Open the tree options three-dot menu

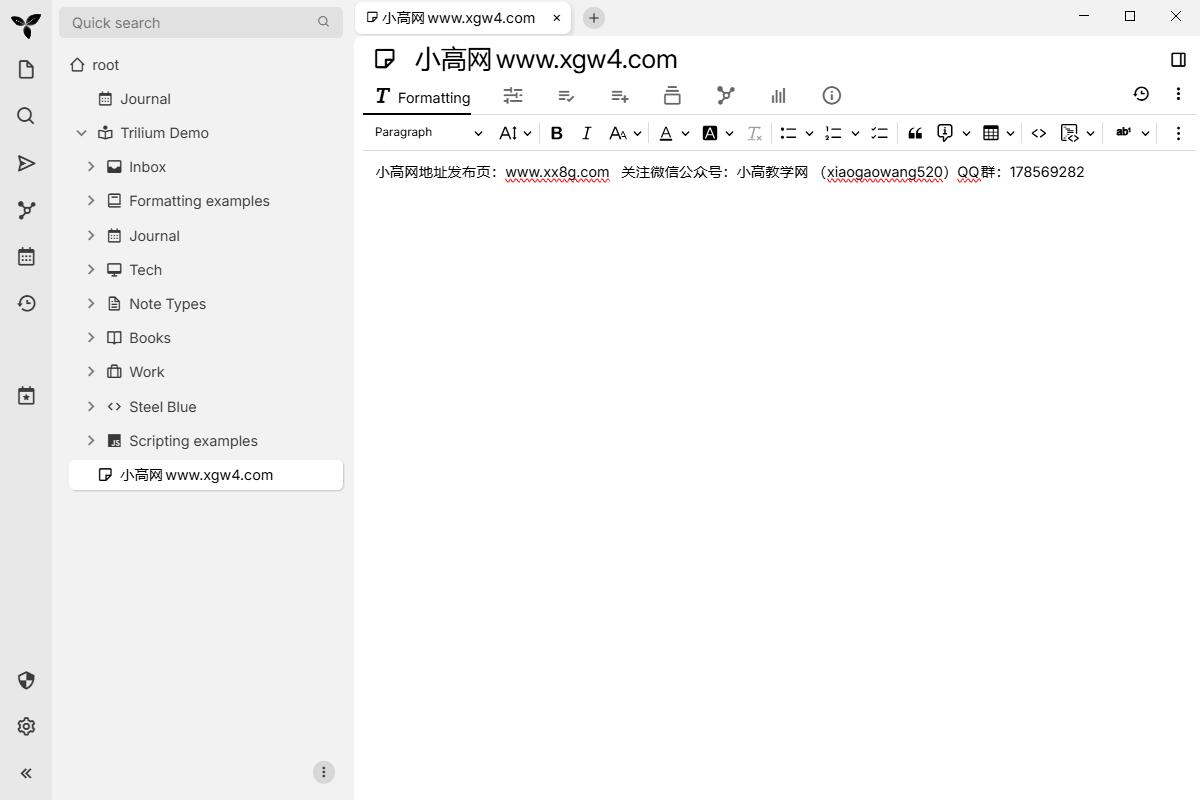coord(323,772)
